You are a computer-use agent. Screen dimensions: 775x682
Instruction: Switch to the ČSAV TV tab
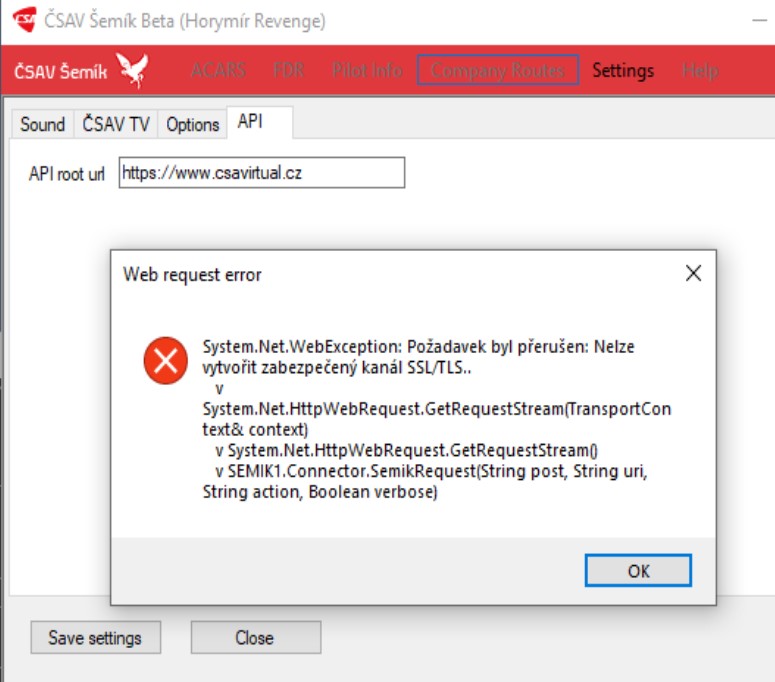pyautogui.click(x=116, y=124)
